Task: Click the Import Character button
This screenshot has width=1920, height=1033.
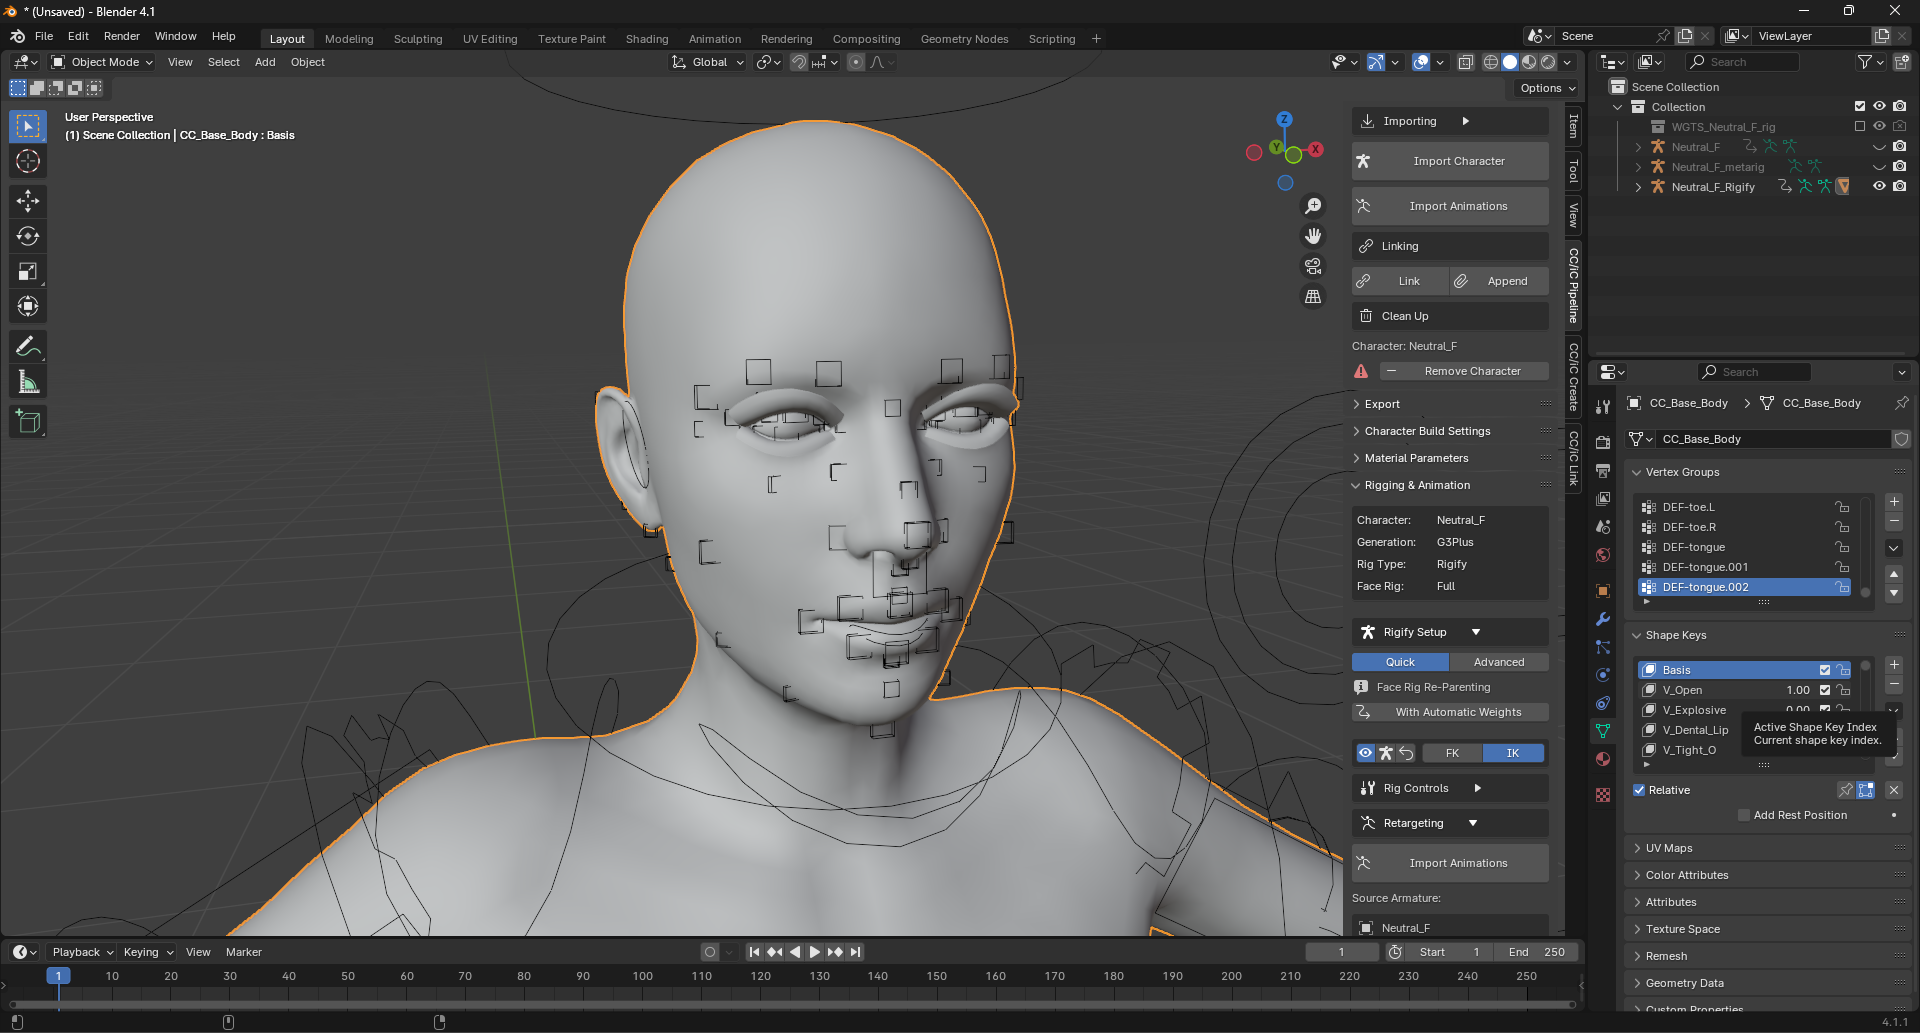Action: (x=1450, y=161)
